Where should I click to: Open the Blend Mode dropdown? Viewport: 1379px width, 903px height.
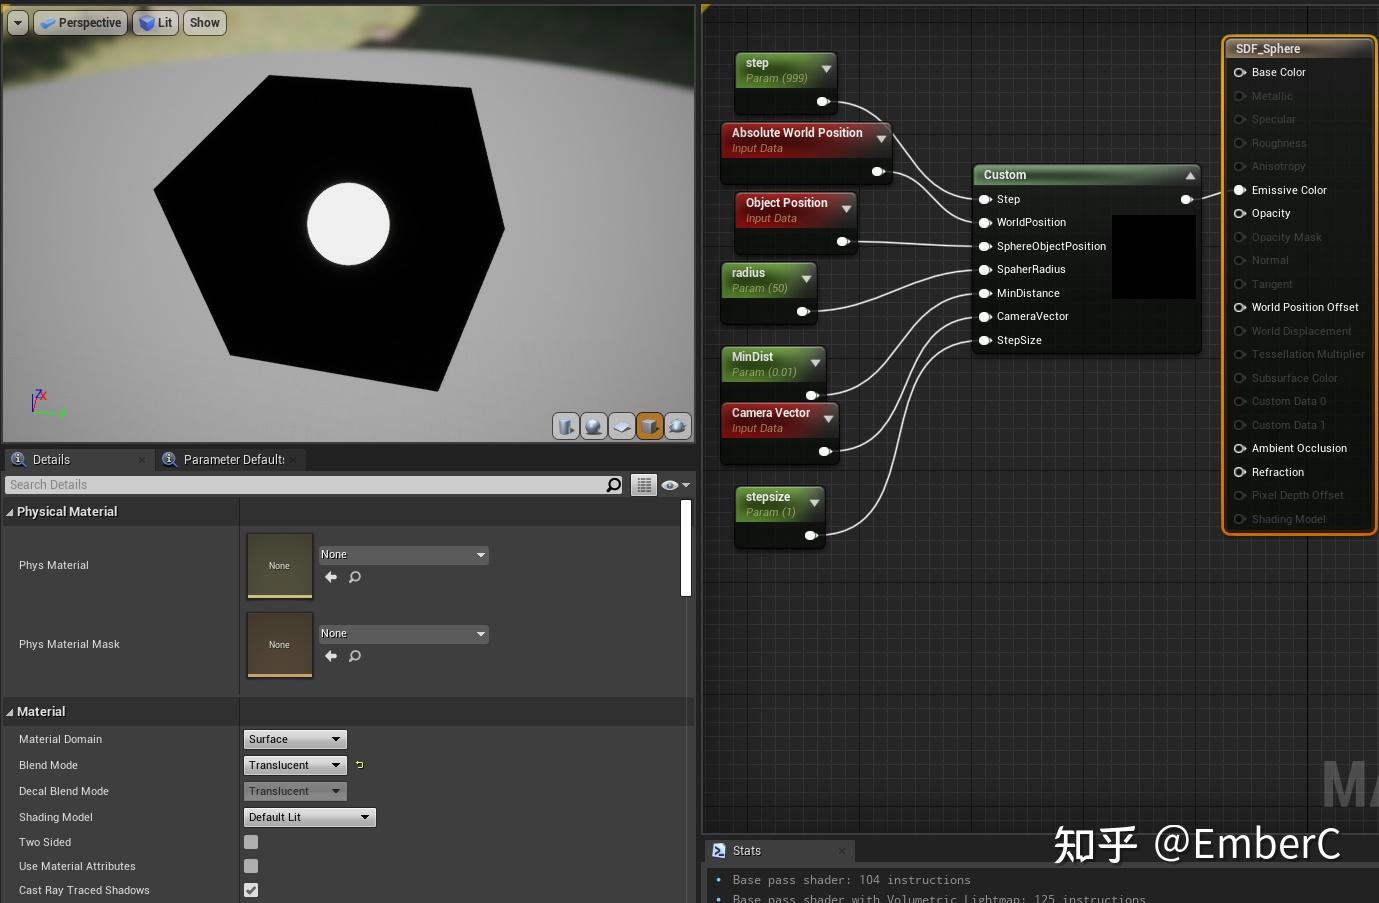[294, 765]
